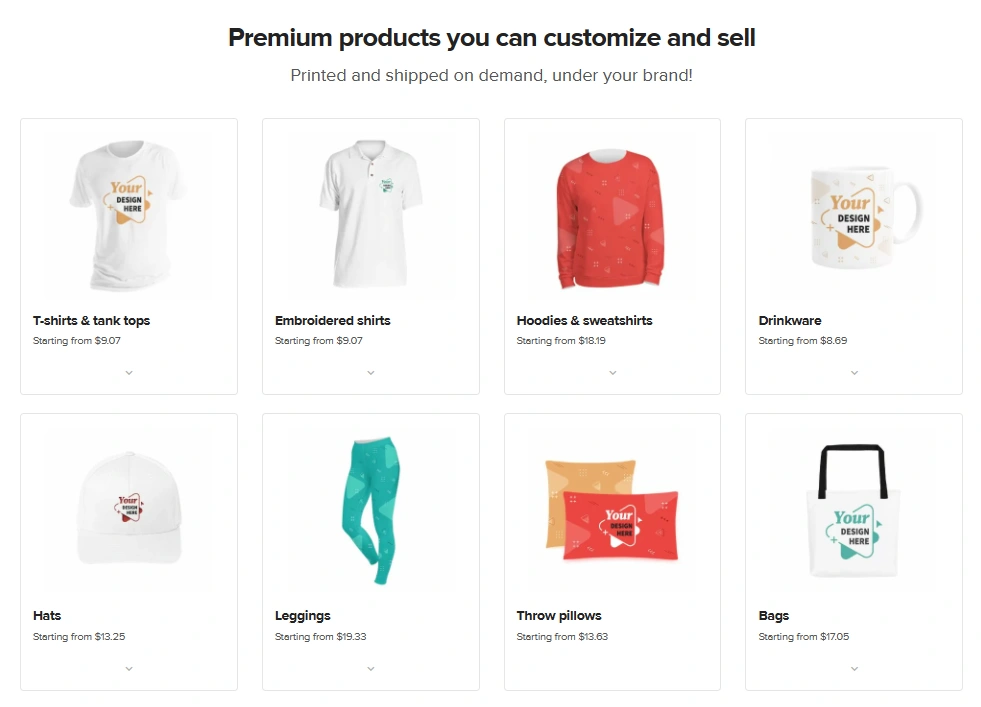Viewport: 981px width, 707px height.
Task: Expand the Embroidered shirts chevron
Action: coord(371,373)
